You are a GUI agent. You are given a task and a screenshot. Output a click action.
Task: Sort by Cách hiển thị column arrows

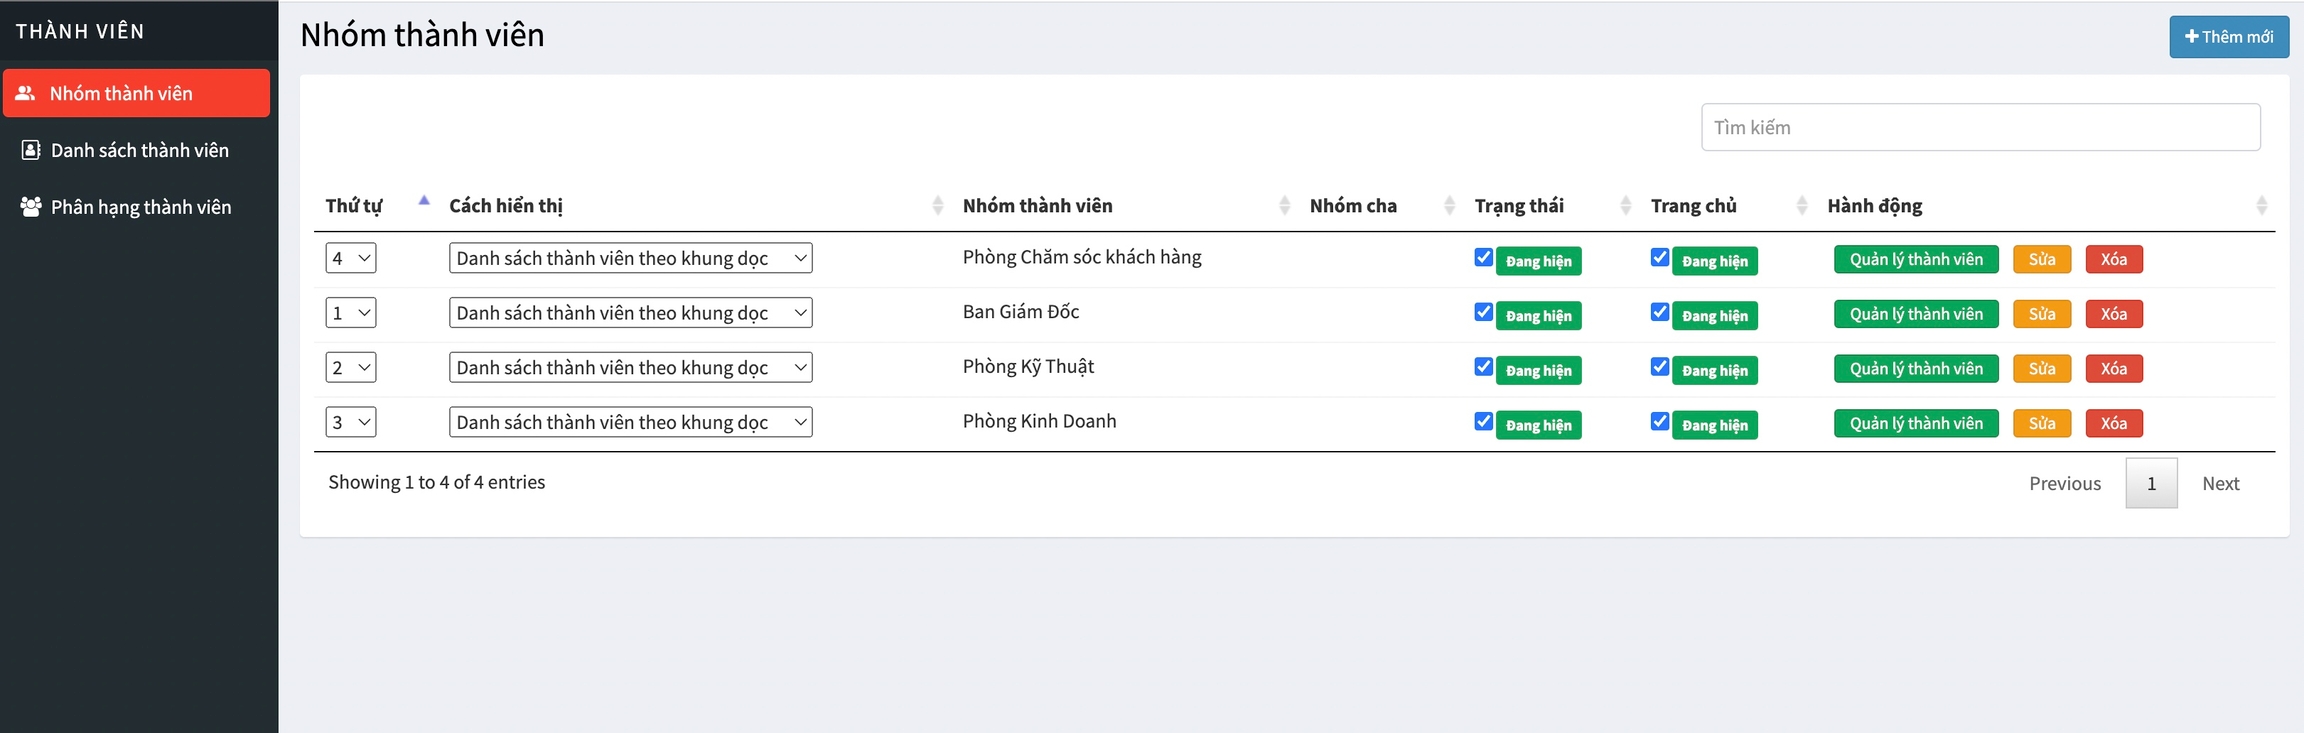[x=937, y=206]
